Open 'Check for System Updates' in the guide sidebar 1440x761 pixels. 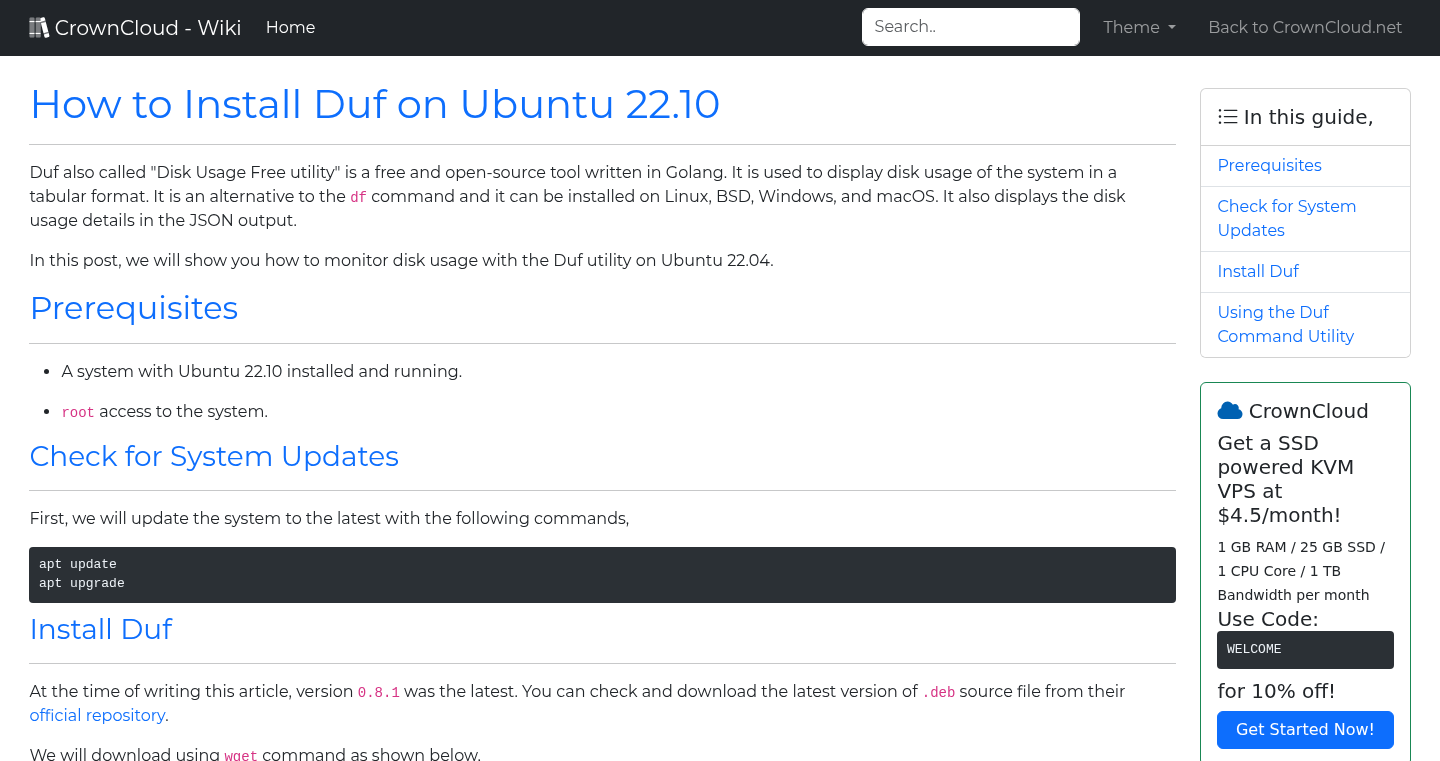(1287, 218)
